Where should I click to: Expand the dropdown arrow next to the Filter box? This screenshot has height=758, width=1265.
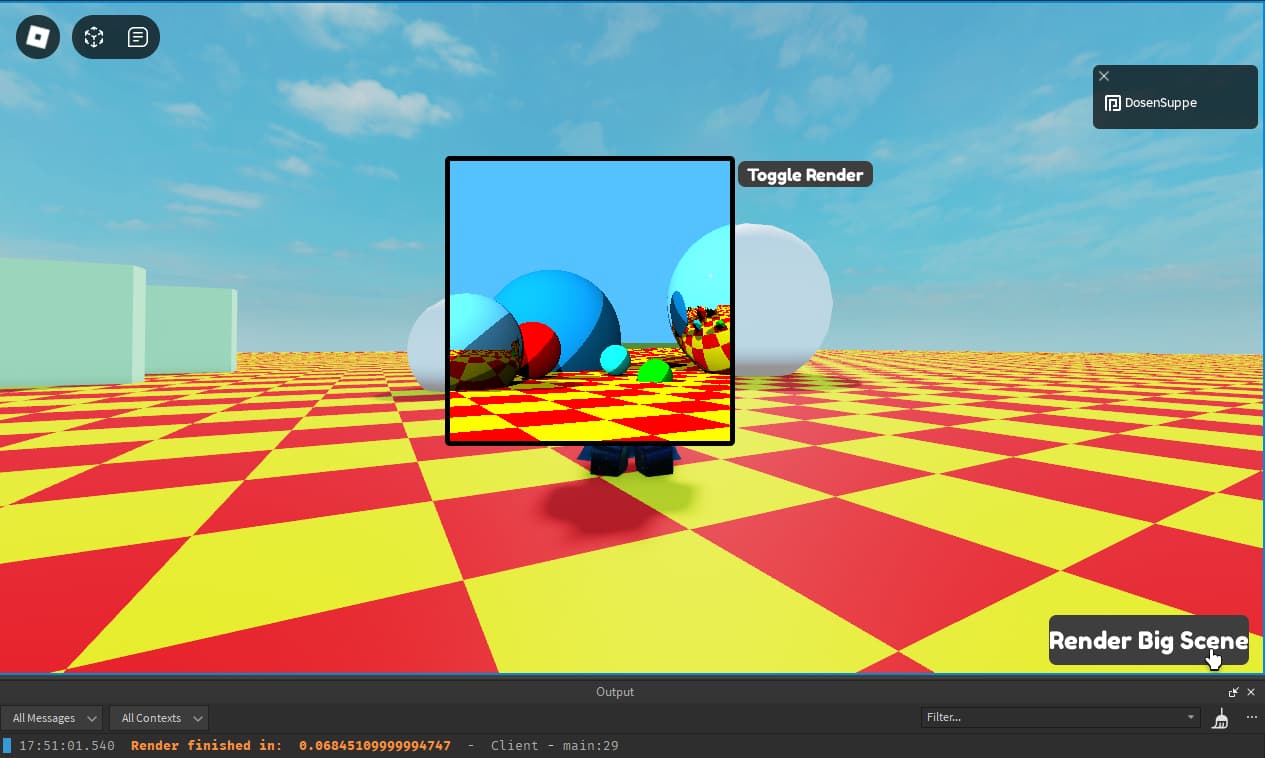pos(1190,717)
